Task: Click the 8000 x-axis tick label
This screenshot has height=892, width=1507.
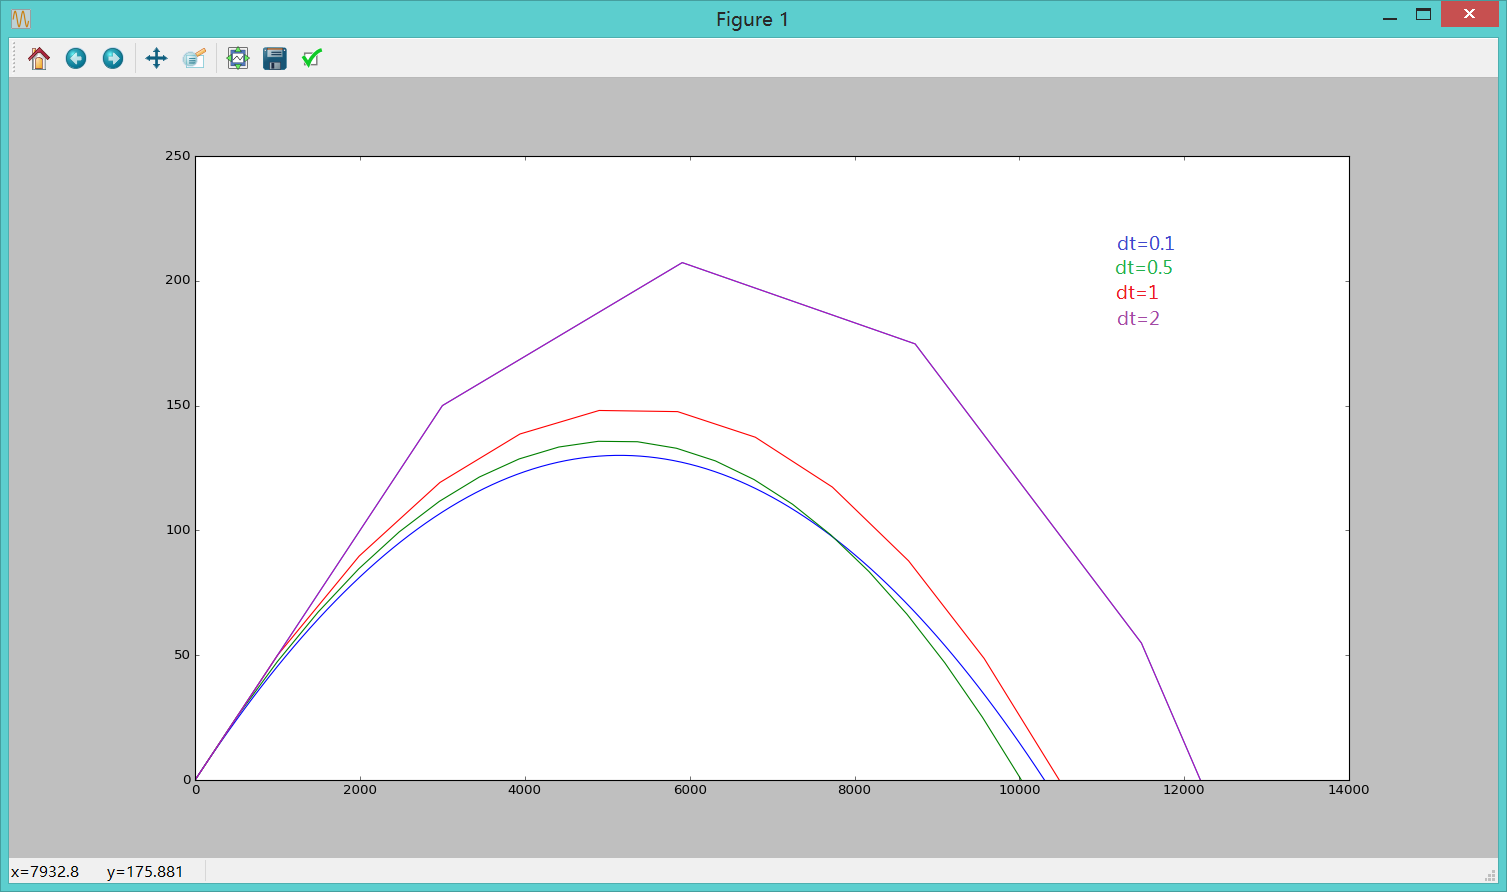Action: coord(854,790)
